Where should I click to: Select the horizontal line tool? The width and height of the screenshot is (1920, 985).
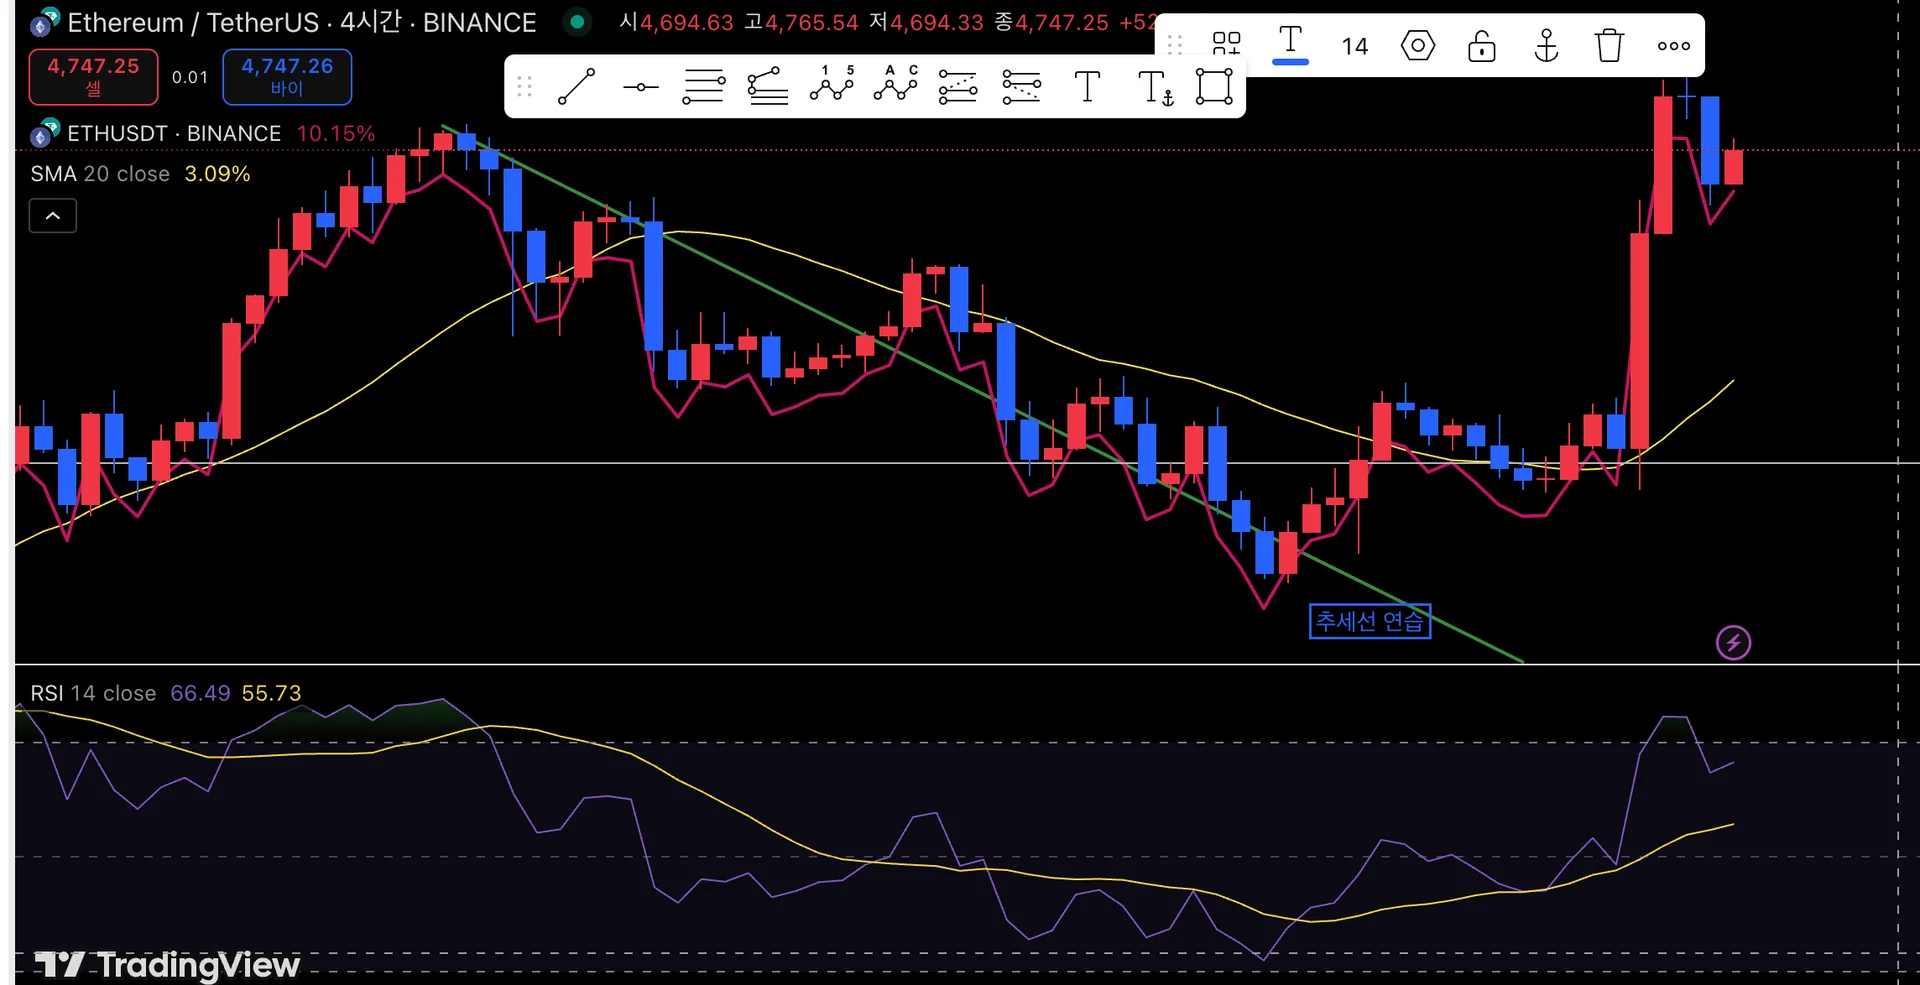pyautogui.click(x=640, y=87)
